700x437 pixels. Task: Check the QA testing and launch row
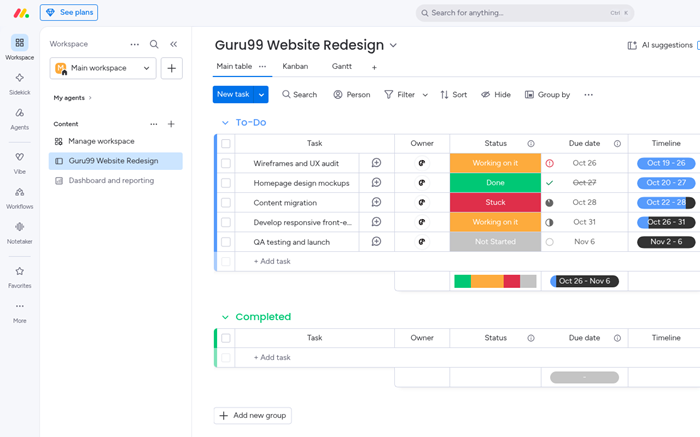226,242
